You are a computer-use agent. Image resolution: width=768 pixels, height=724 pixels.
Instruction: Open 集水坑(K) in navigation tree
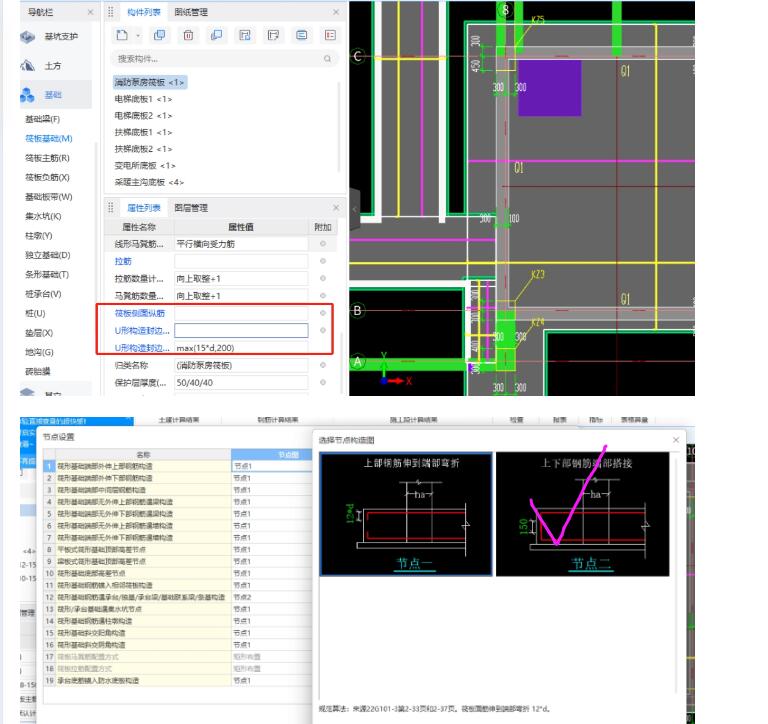click(43, 217)
